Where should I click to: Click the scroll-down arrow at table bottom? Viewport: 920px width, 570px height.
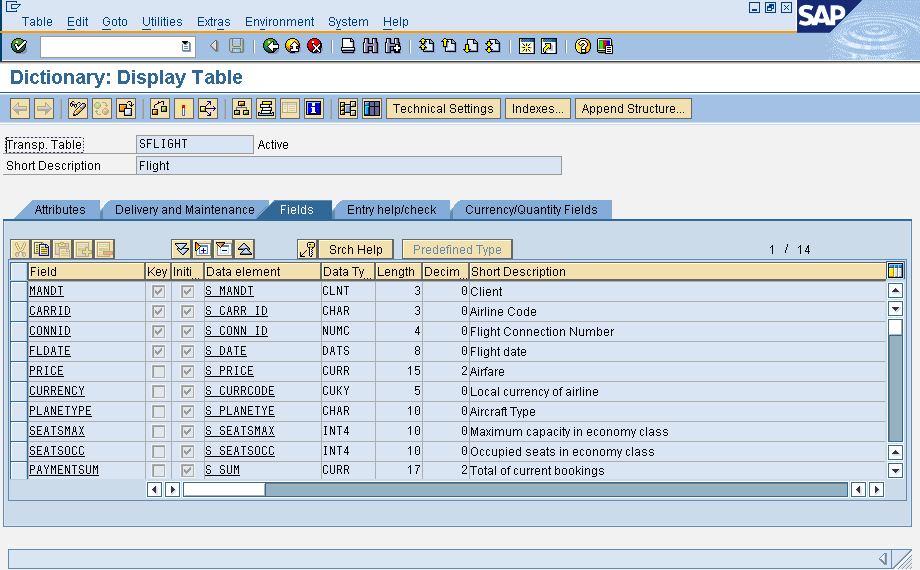click(x=895, y=470)
